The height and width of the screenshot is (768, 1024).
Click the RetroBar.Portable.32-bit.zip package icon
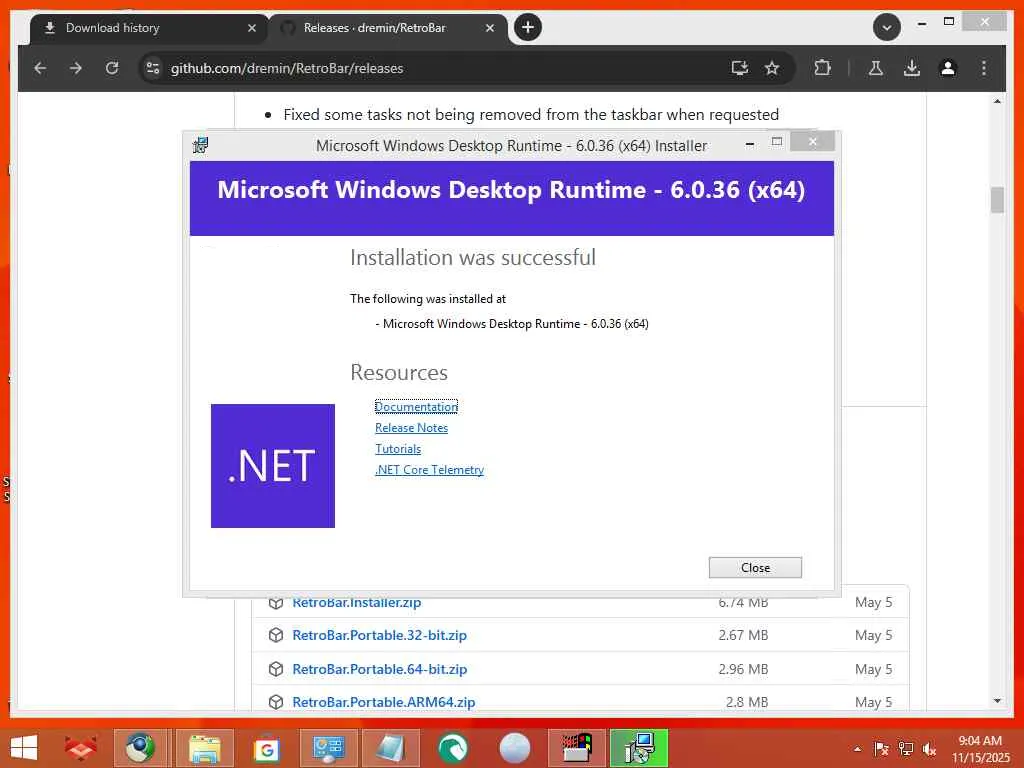[x=276, y=635]
